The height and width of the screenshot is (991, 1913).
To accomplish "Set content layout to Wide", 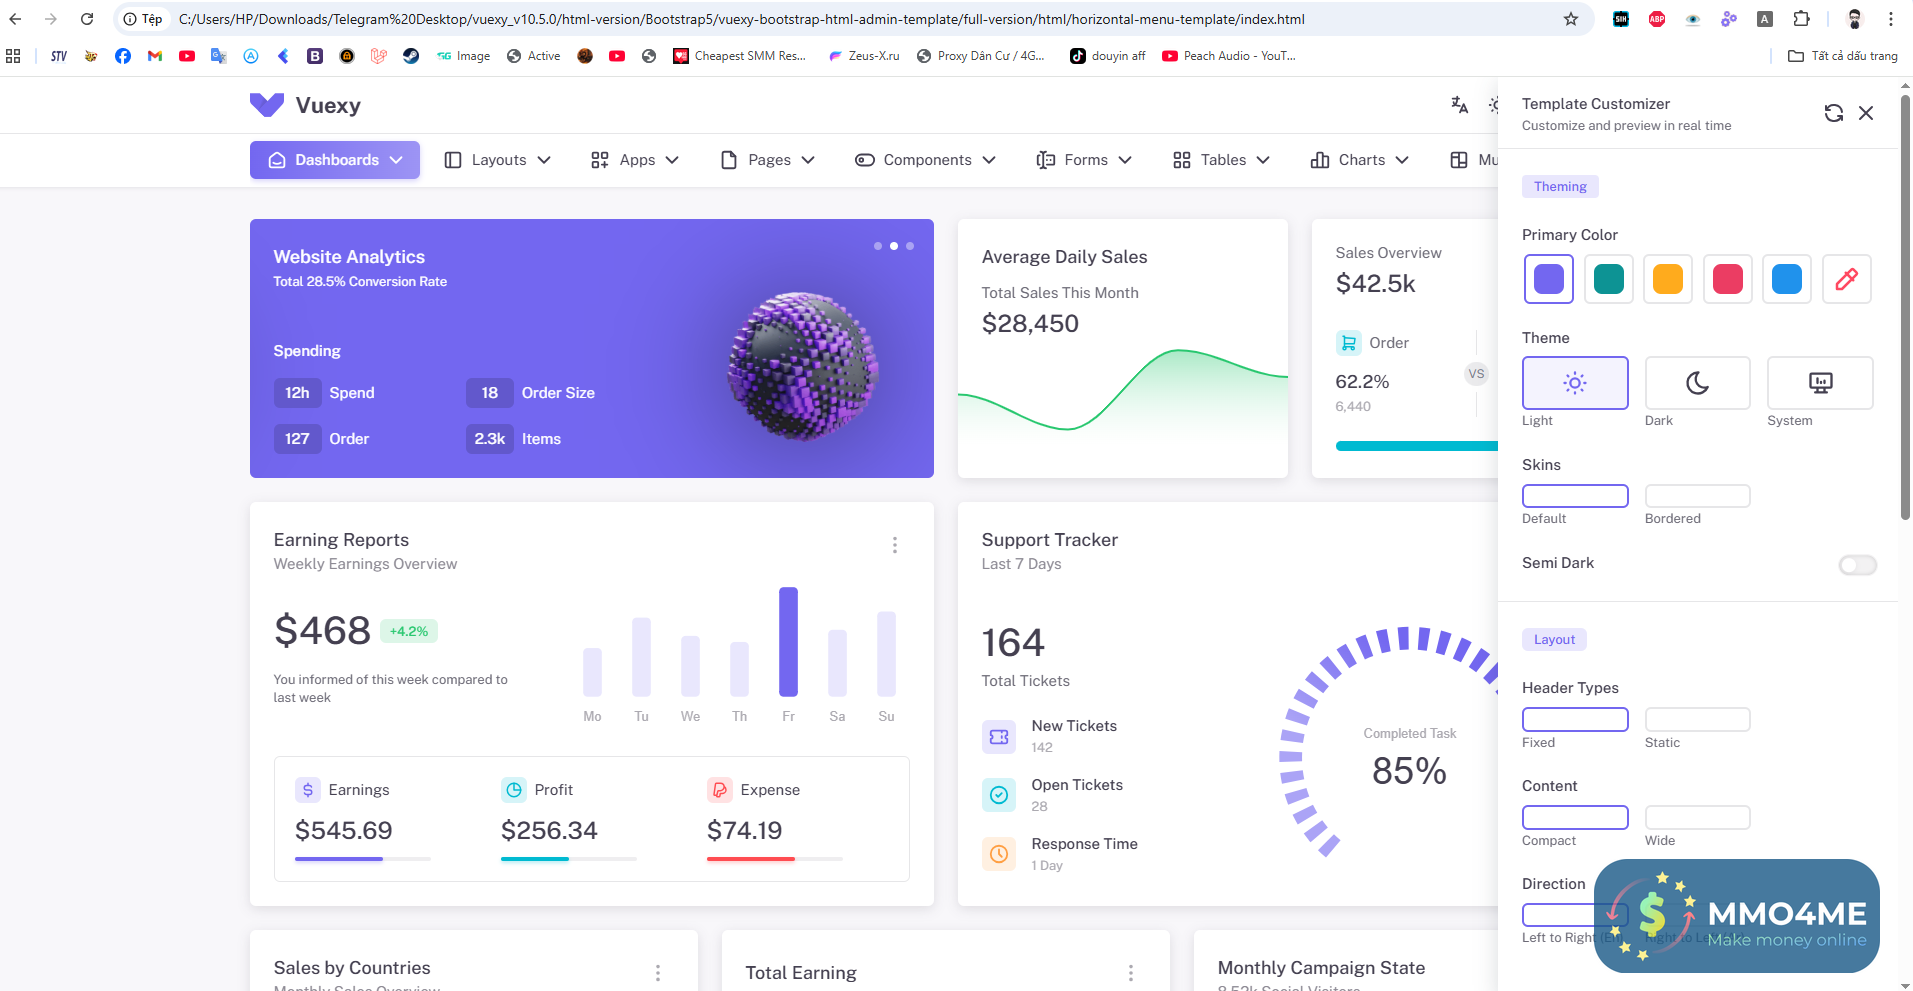I will tap(1697, 817).
